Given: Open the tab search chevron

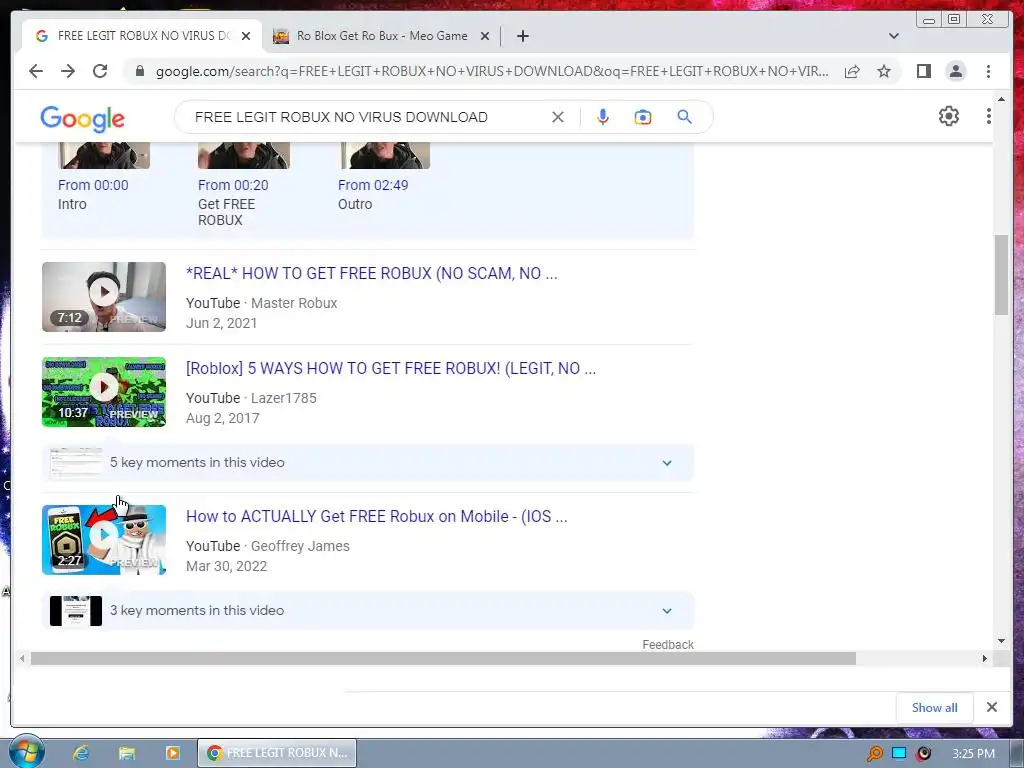Looking at the screenshot, I should [893, 36].
